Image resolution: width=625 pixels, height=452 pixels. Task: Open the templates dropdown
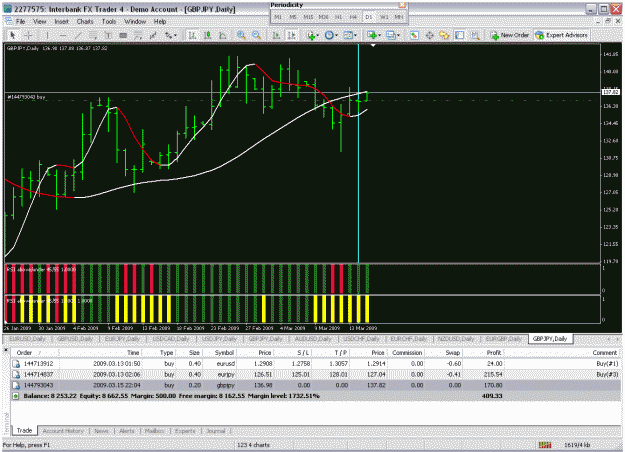(350, 35)
